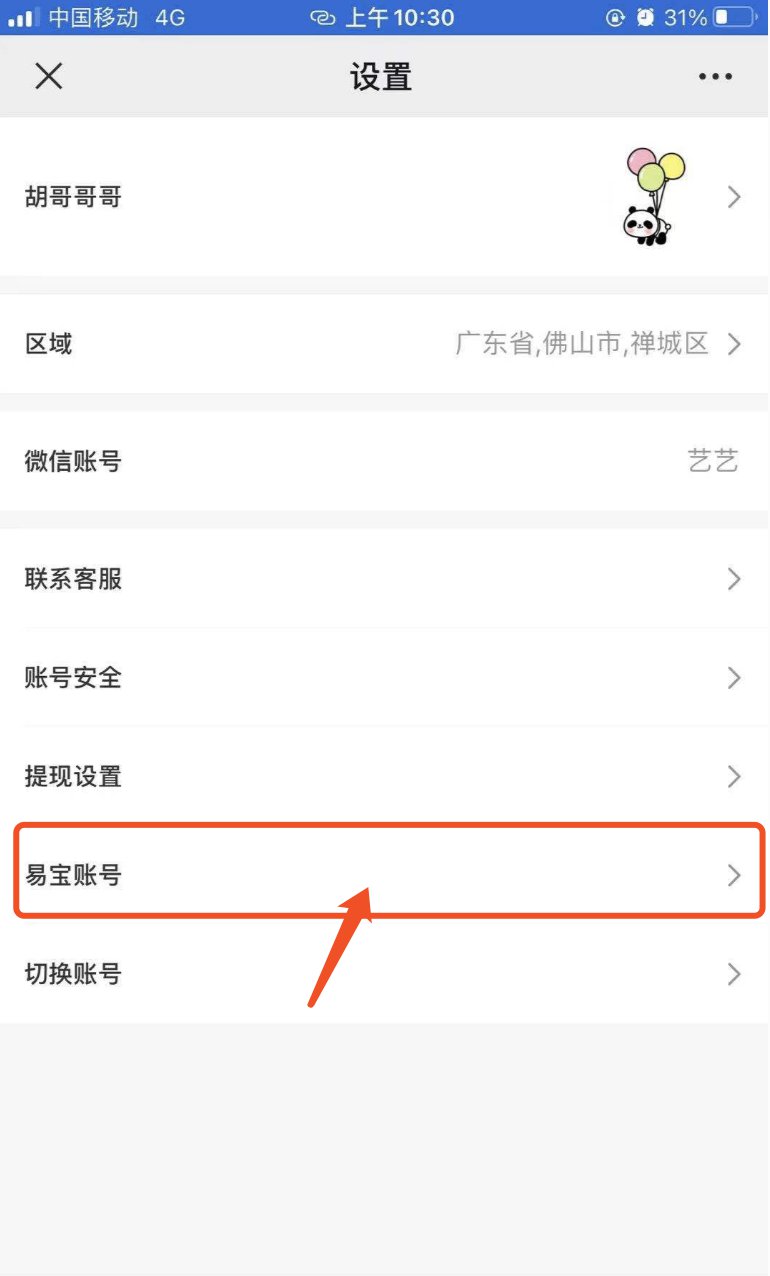Tap the 易宝账号 chevron icon
Image resolution: width=770 pixels, height=1276 pixels.
[734, 875]
